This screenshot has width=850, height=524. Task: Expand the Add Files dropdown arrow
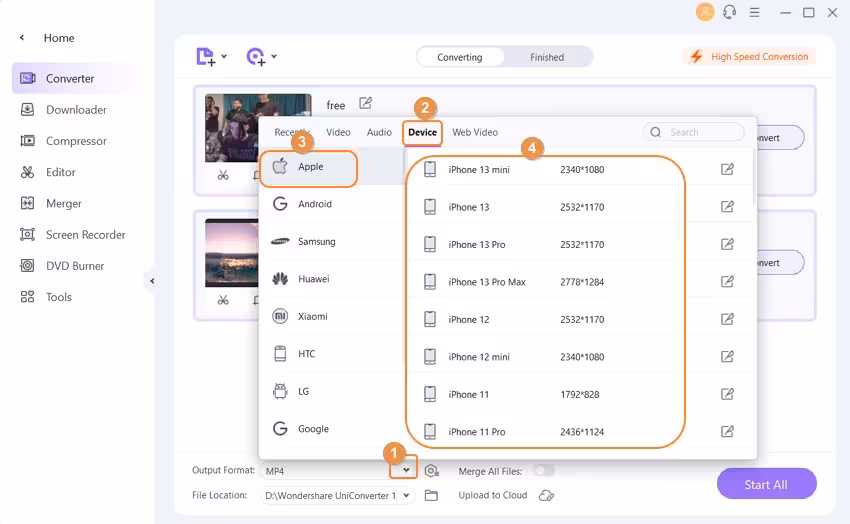click(x=224, y=56)
